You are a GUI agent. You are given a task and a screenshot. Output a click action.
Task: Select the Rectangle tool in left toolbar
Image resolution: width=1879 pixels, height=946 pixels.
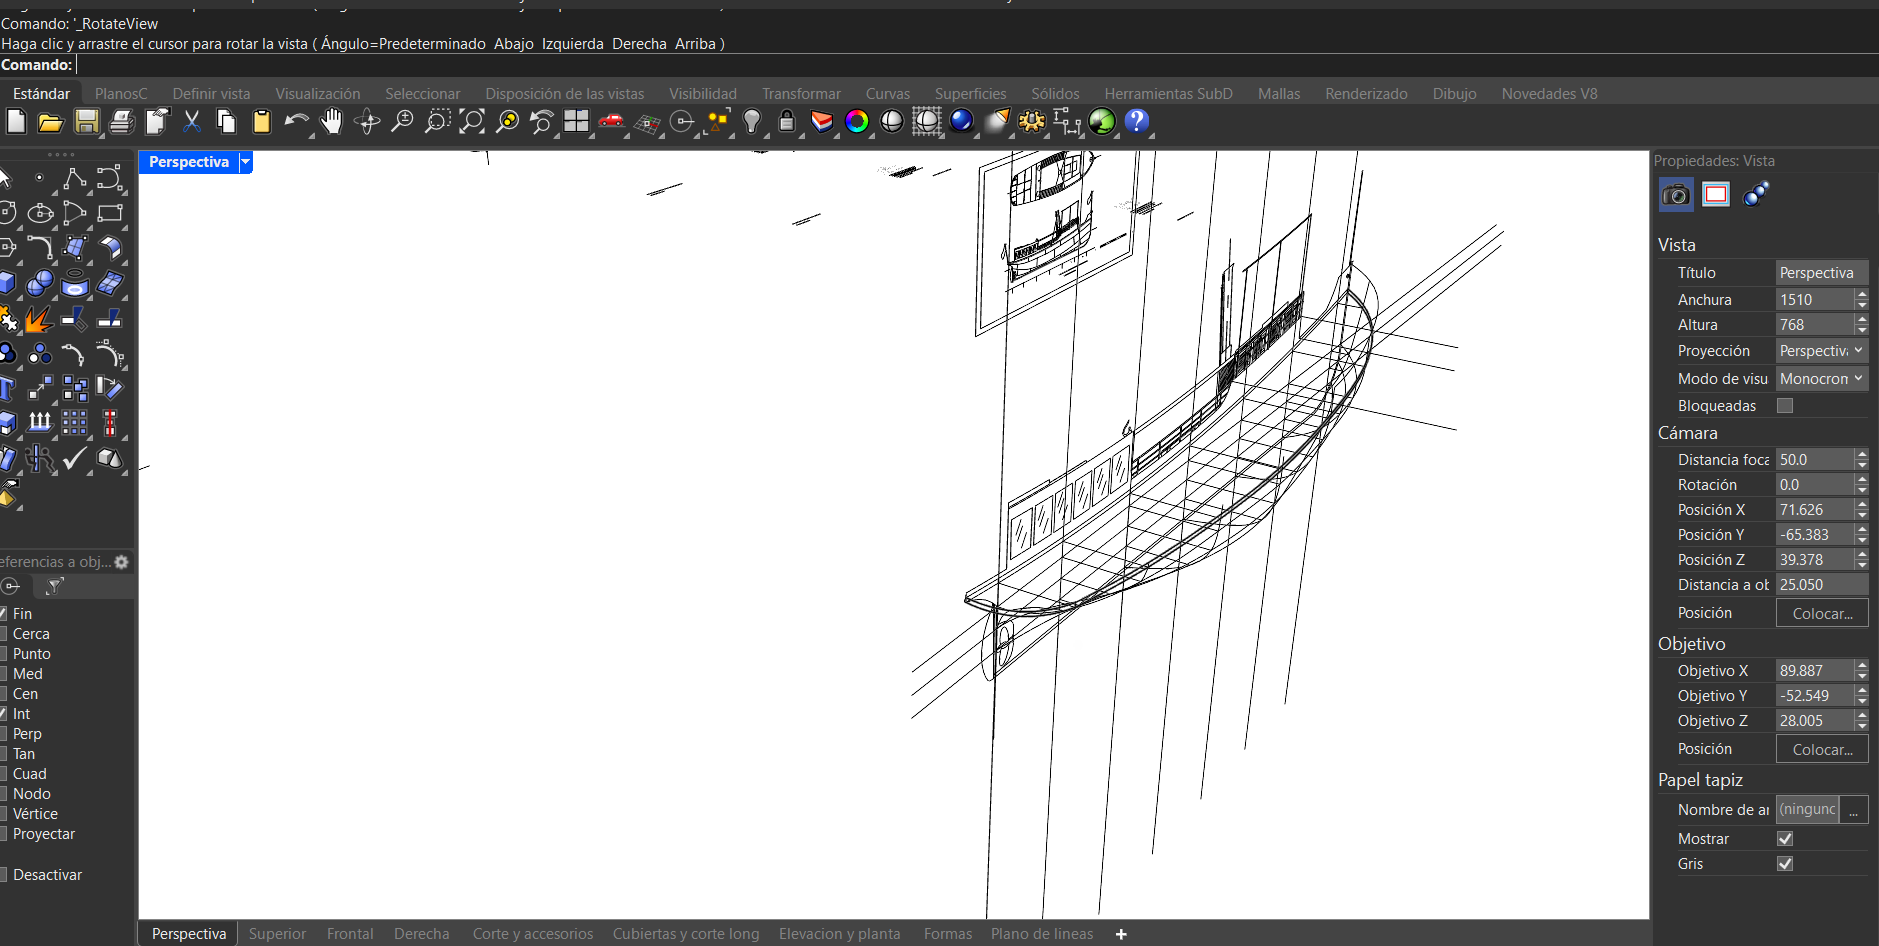pos(110,213)
